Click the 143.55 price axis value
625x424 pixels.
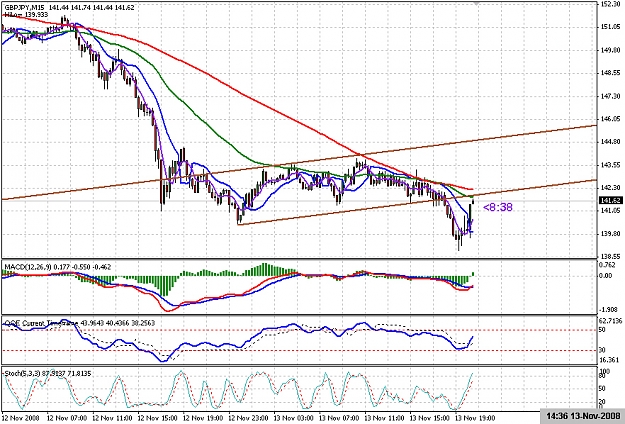click(x=609, y=165)
